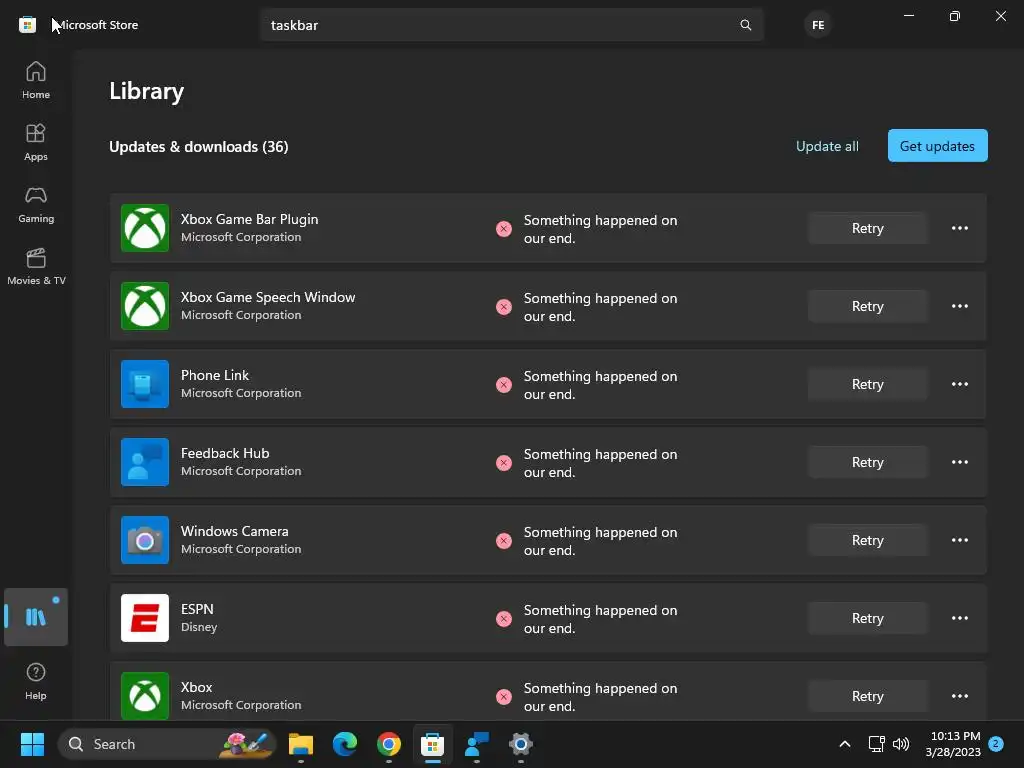Open more options for Xbox app
The width and height of the screenshot is (1024, 768).
pos(959,696)
